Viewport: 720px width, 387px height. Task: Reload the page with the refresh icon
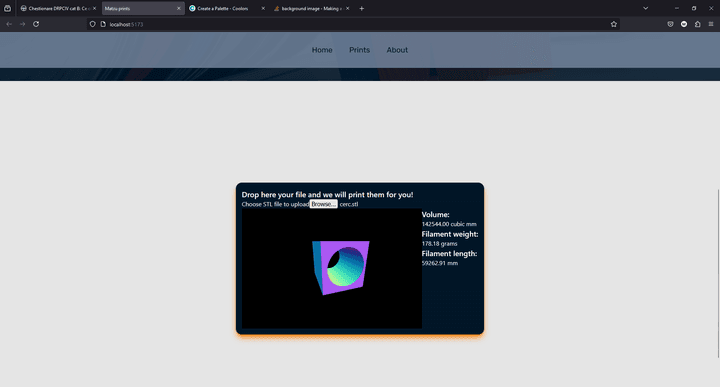(x=36, y=24)
